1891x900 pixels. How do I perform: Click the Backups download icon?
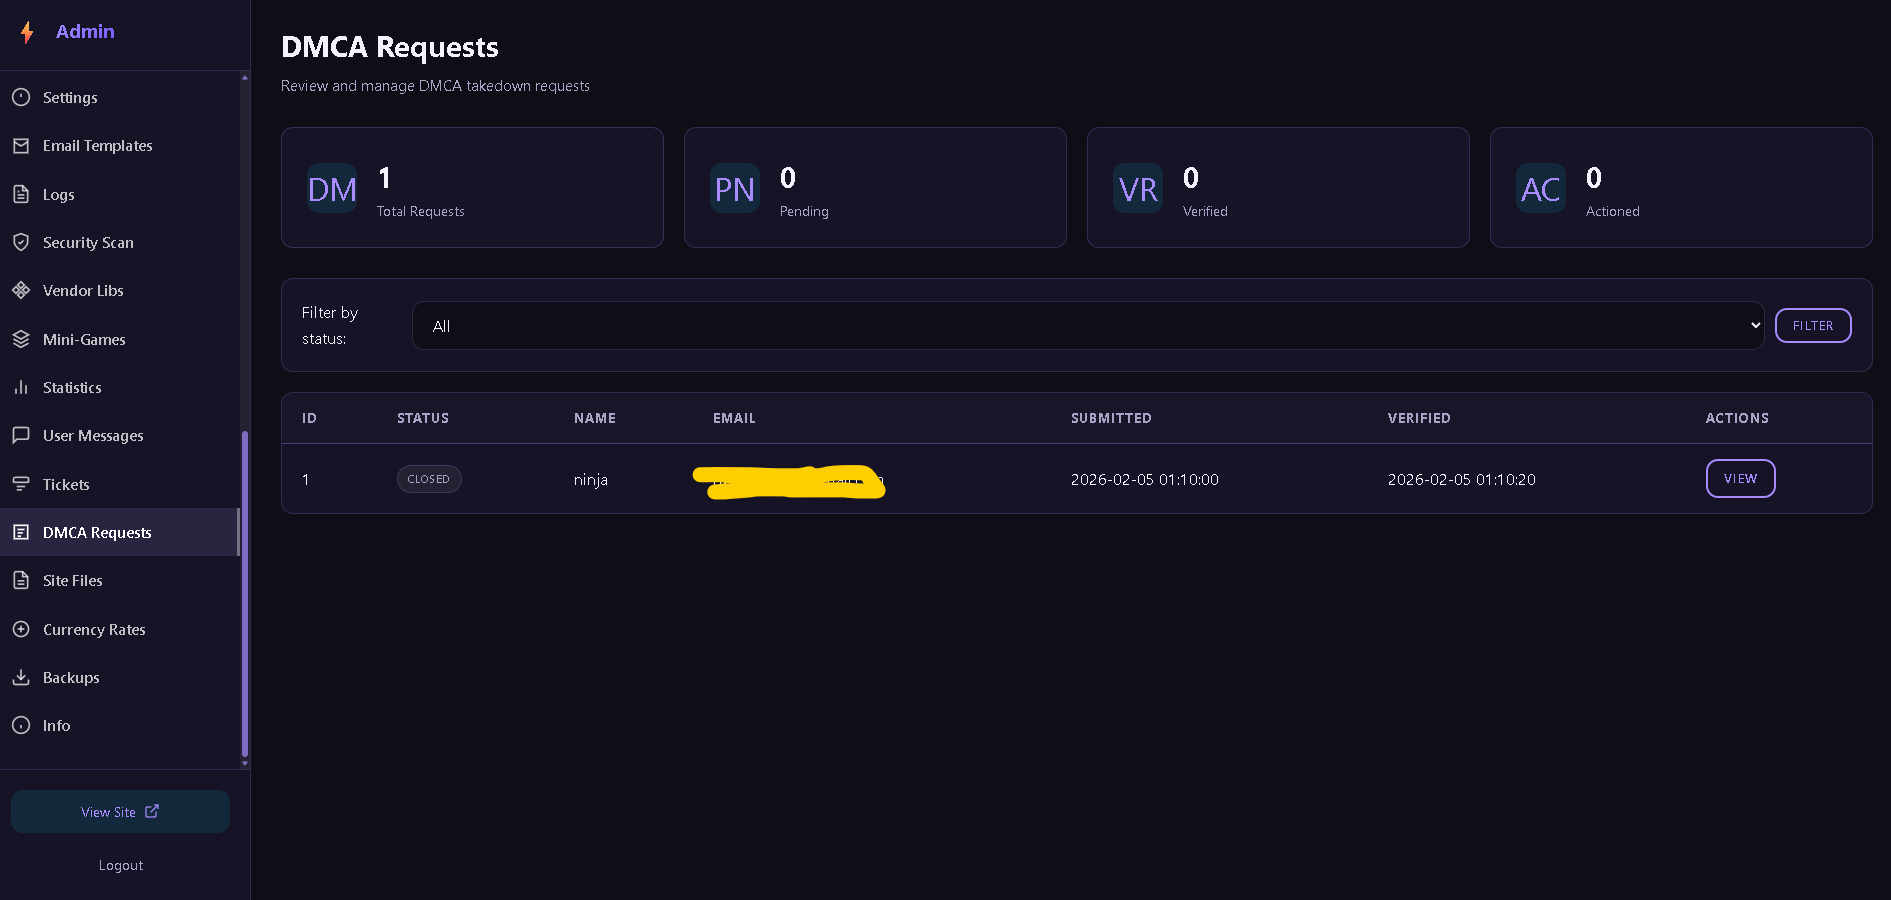pos(21,677)
